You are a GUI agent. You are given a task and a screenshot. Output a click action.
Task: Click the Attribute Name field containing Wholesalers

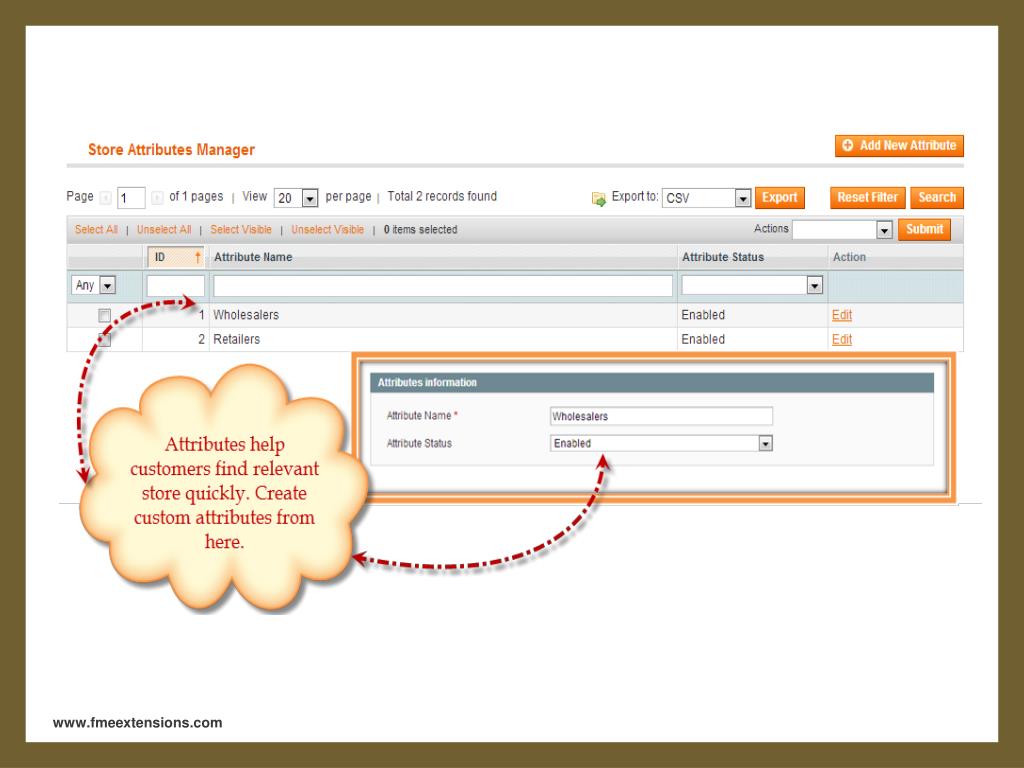click(662, 416)
